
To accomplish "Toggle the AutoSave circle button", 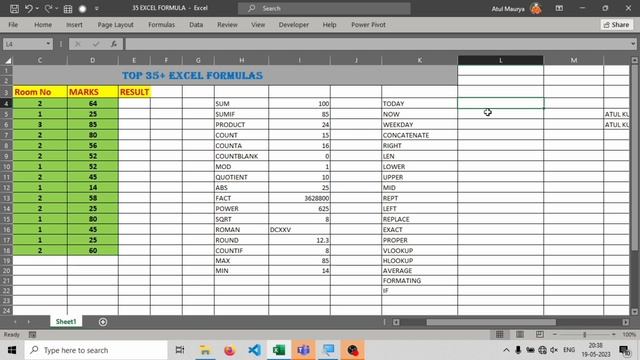I will (x=82, y=9).
